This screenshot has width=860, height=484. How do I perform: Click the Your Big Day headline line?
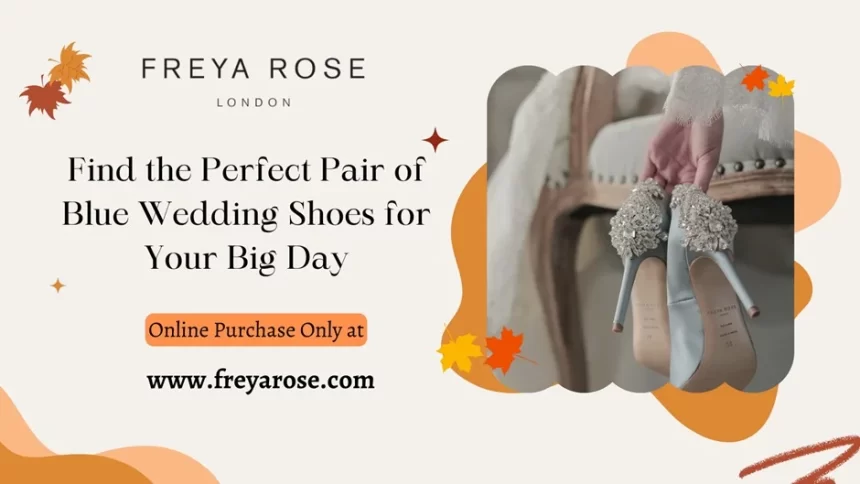(246, 257)
